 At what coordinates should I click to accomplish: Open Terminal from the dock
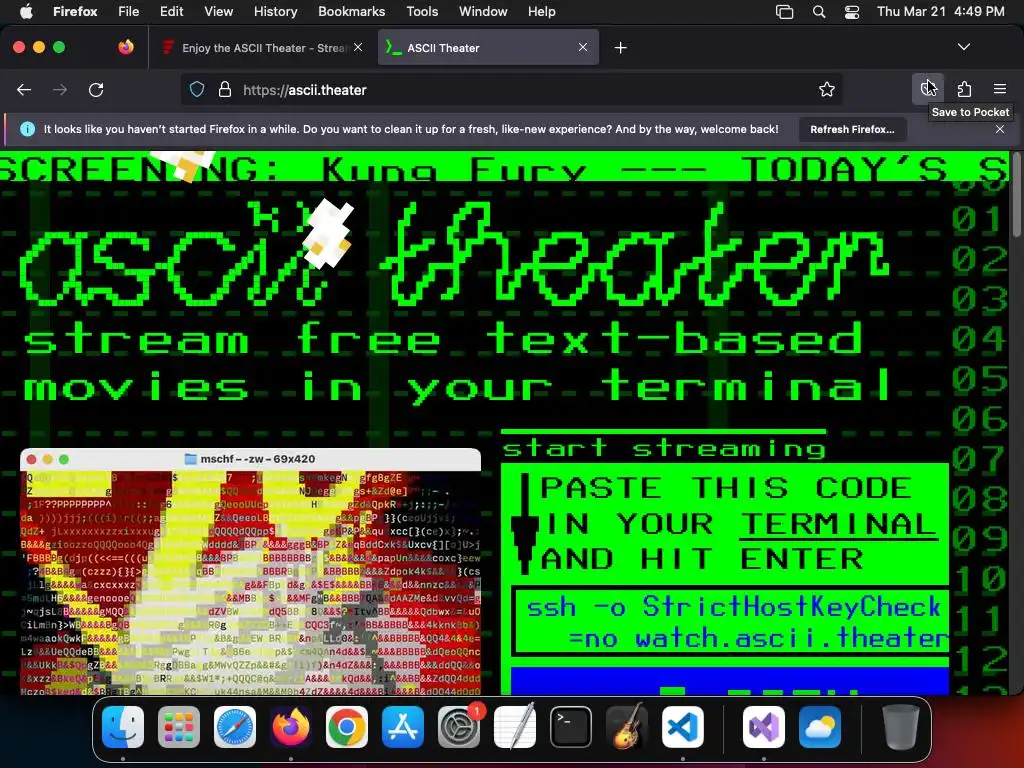pos(571,727)
